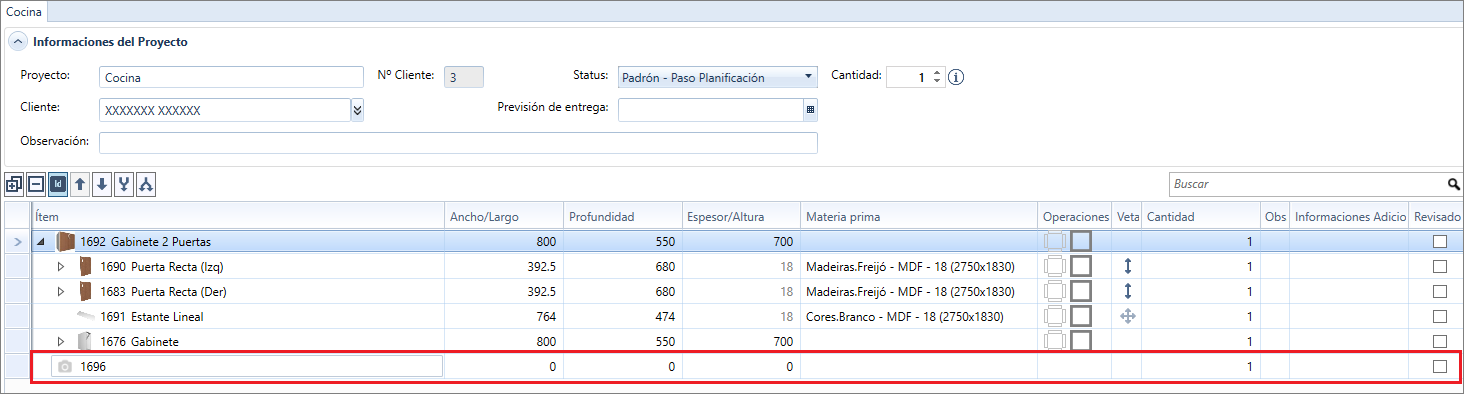1464x394 pixels.
Task: Click the door icon of Puerta Recta (Izq)
Action: click(x=85, y=266)
